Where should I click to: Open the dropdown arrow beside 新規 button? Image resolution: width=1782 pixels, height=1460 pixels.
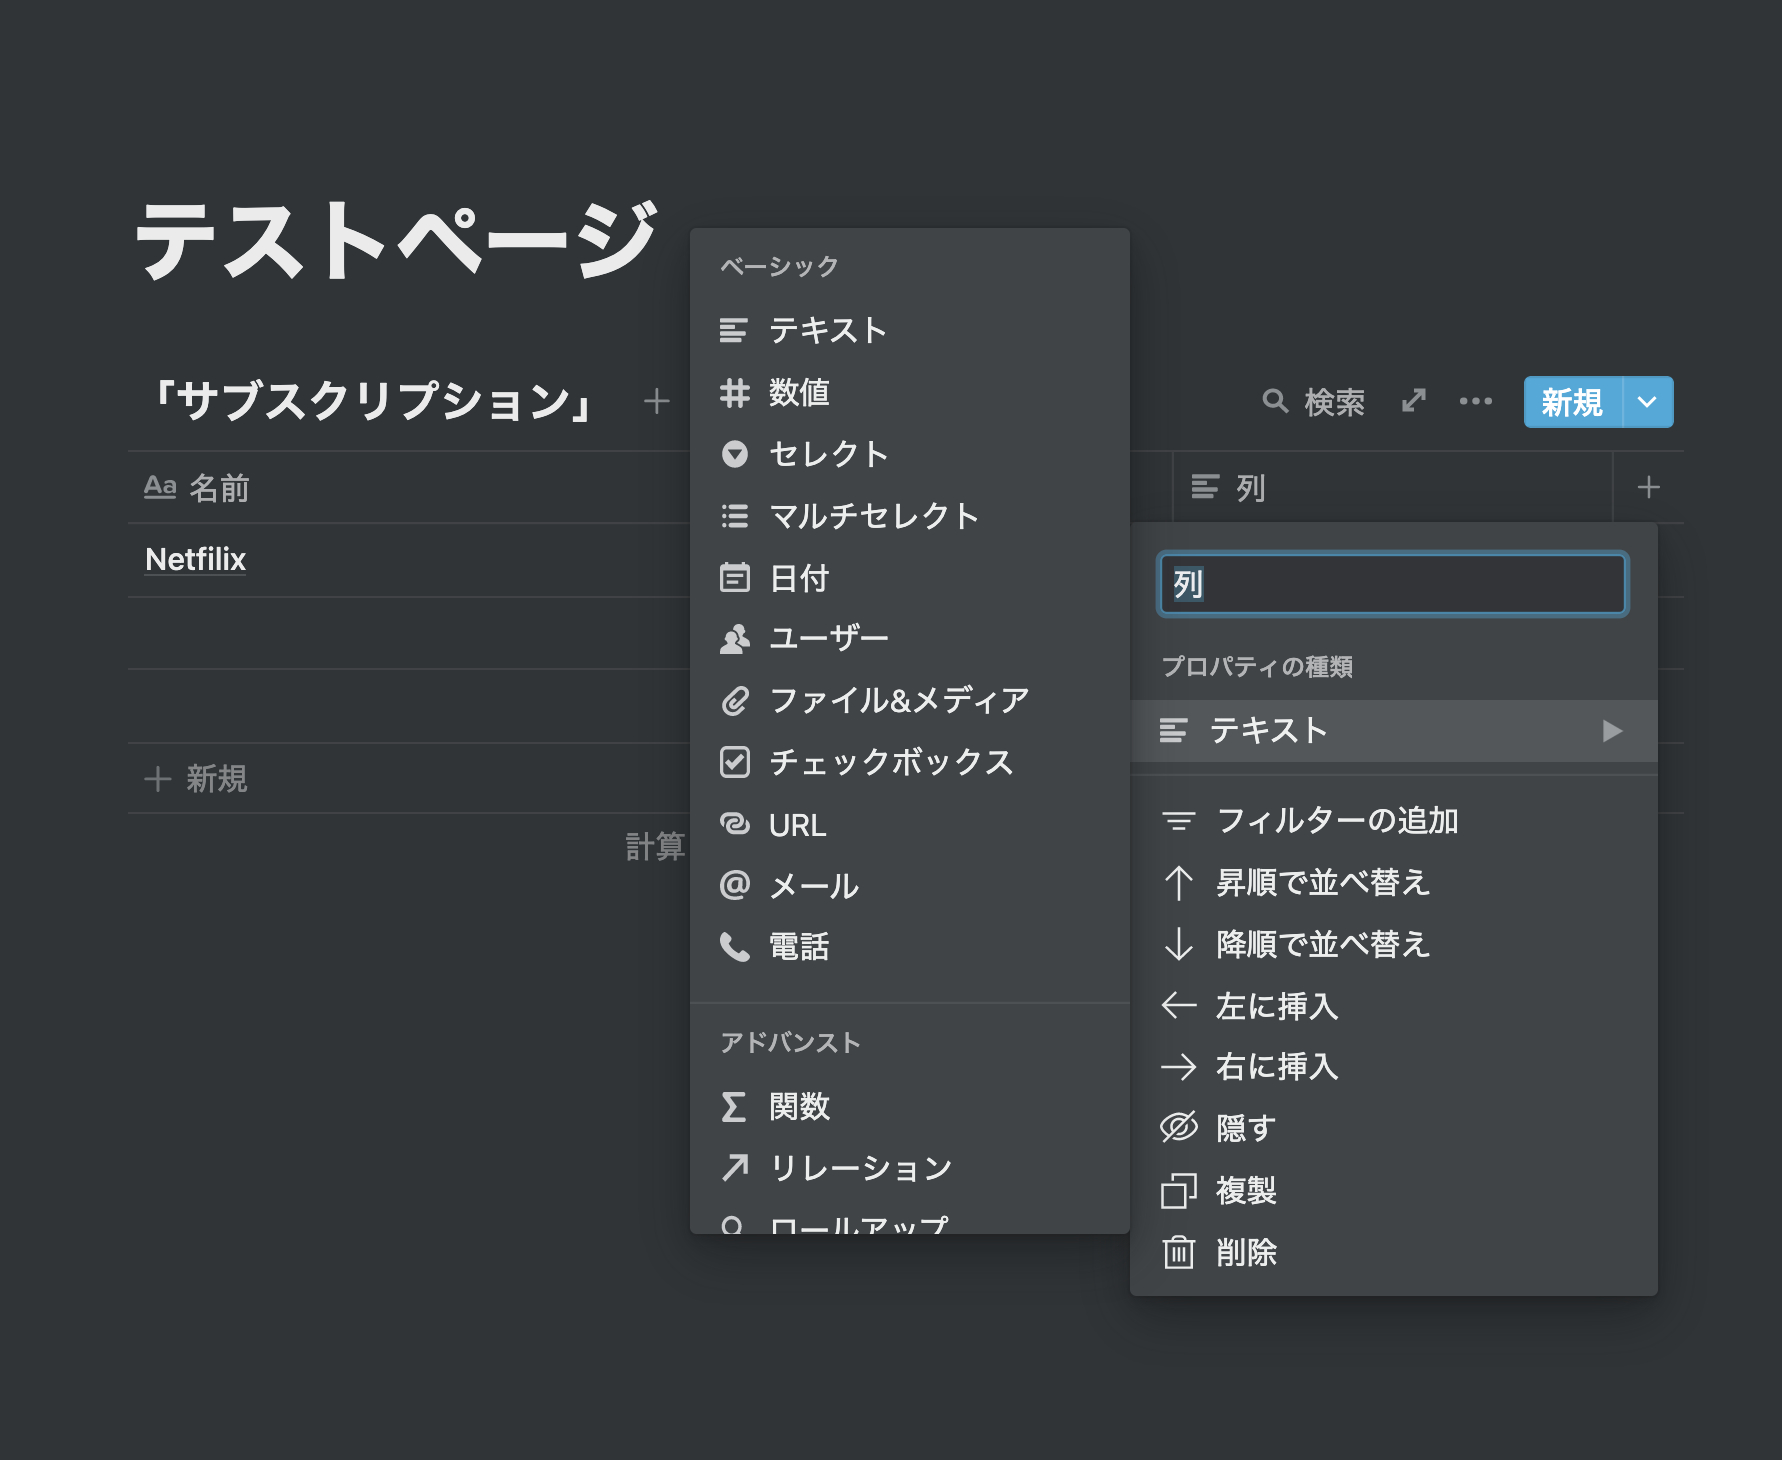tap(1647, 402)
